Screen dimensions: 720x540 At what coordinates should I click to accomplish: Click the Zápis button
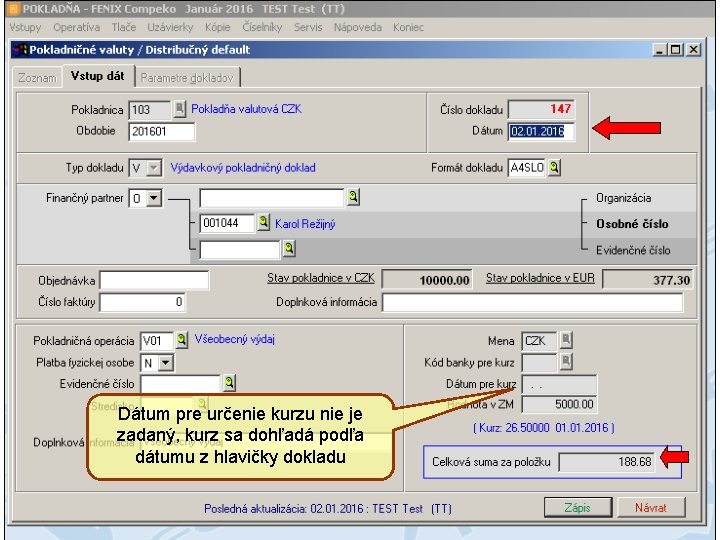coord(578,507)
